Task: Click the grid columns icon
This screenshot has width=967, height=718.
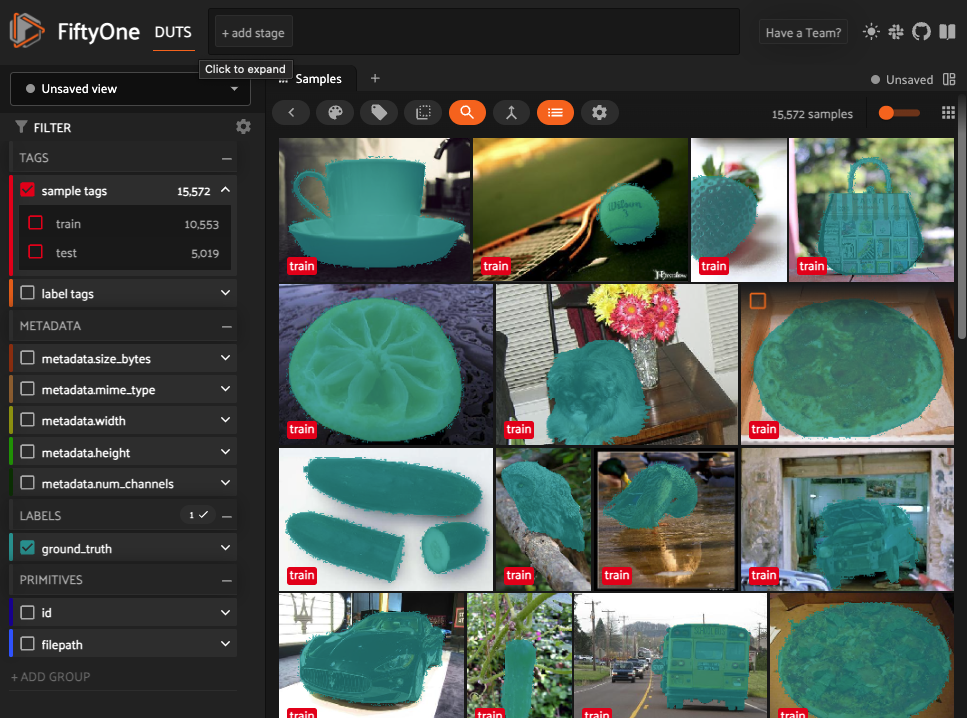Action: (948, 113)
